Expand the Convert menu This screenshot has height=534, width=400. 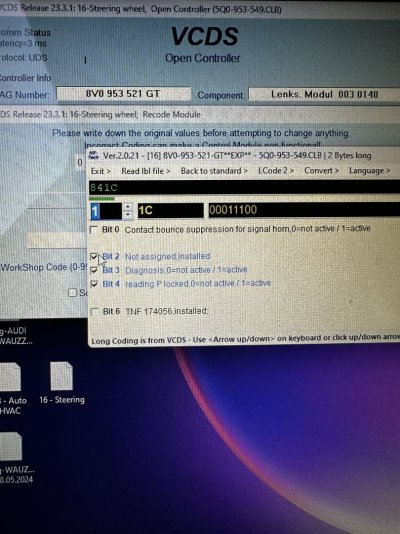[321, 170]
